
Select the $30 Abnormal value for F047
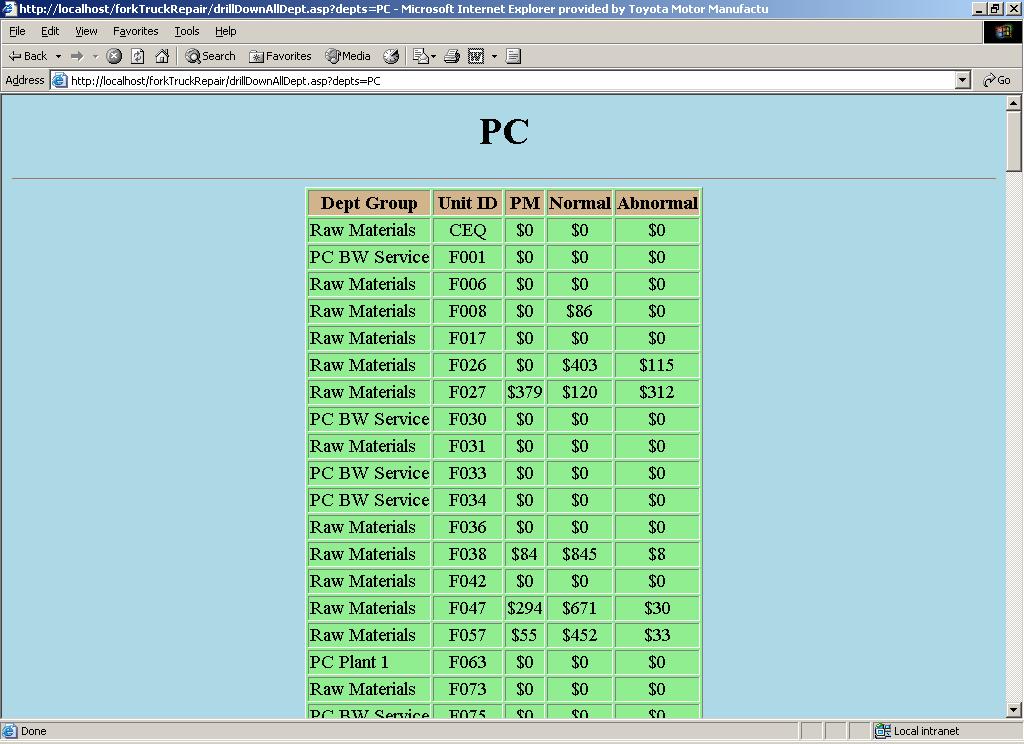click(658, 608)
